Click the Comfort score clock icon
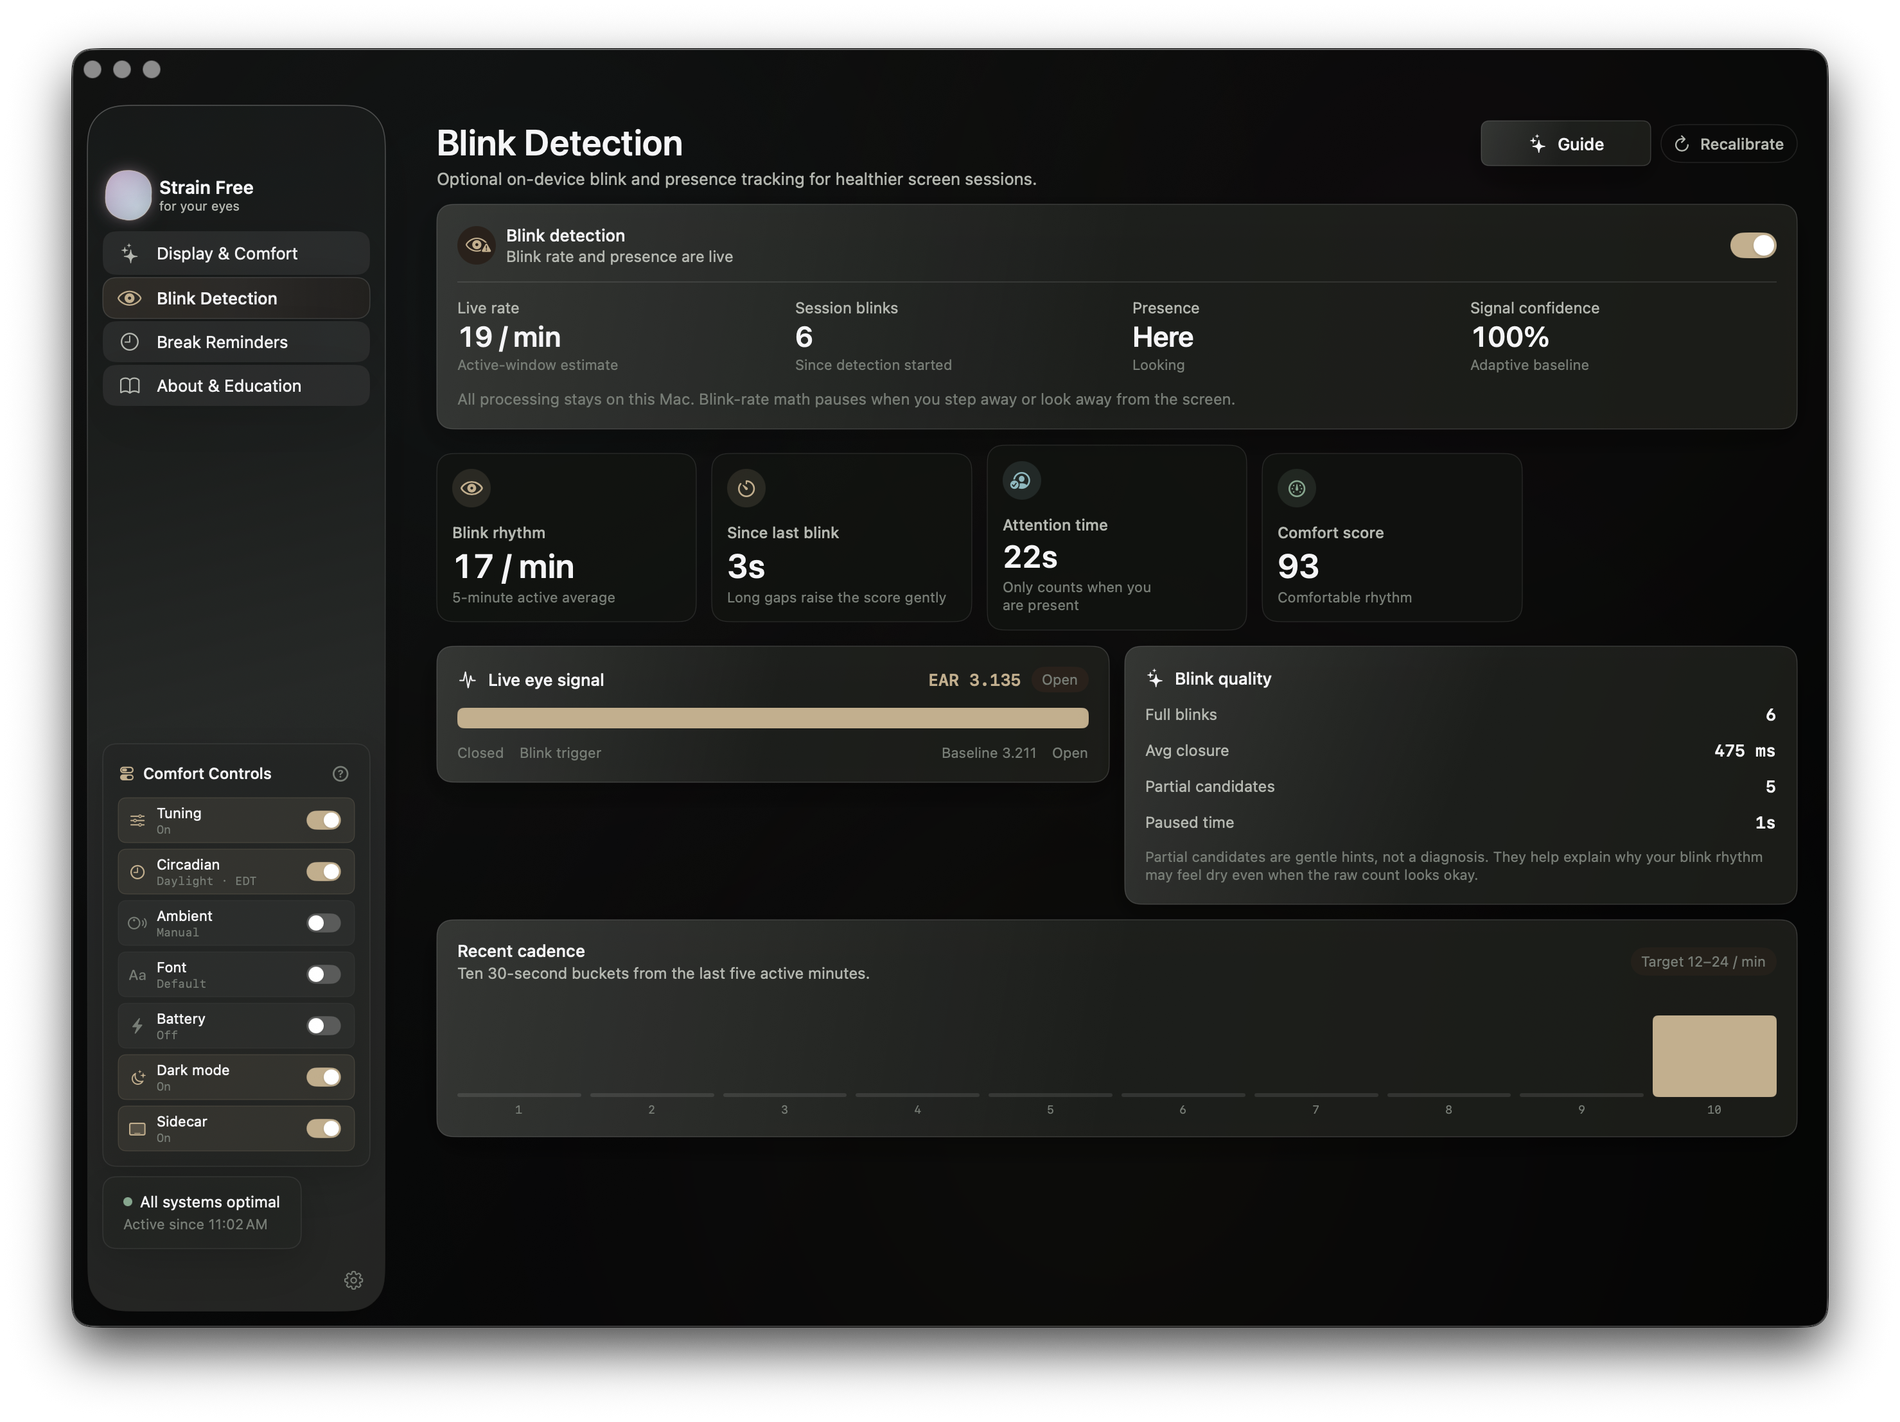The width and height of the screenshot is (1900, 1422). 1296,488
